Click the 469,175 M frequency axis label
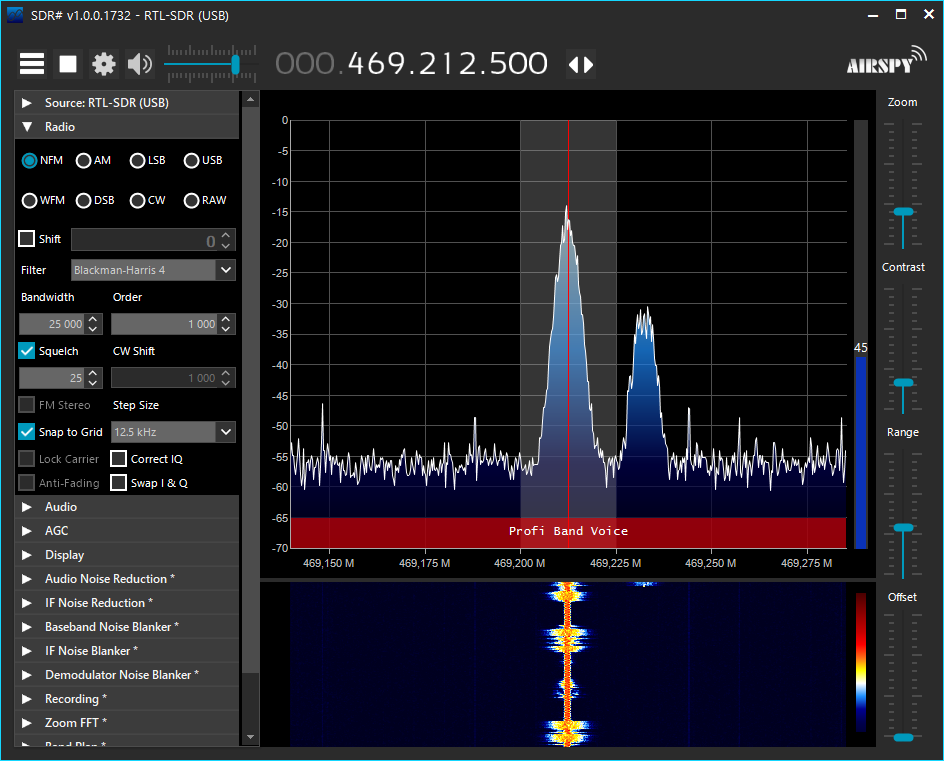Image resolution: width=944 pixels, height=761 pixels. point(424,563)
